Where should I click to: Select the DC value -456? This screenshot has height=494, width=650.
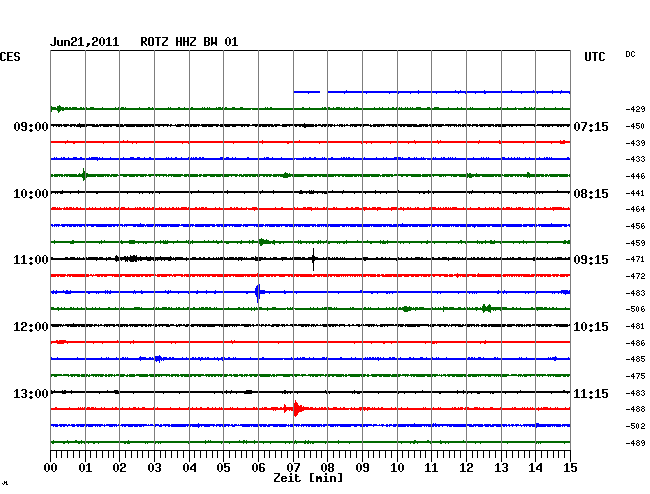635,226
